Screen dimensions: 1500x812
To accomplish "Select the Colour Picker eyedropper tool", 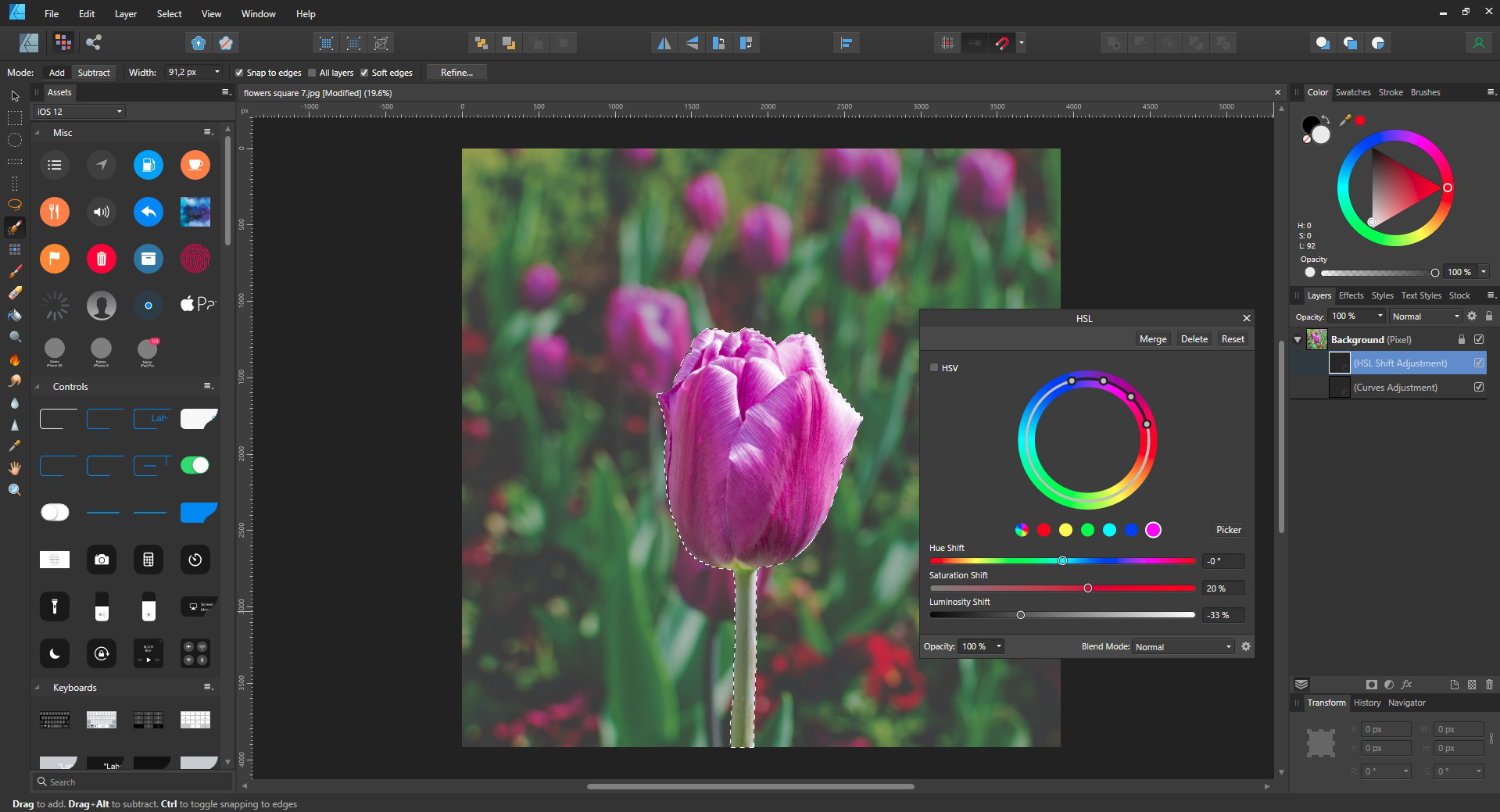I will click(x=15, y=448).
